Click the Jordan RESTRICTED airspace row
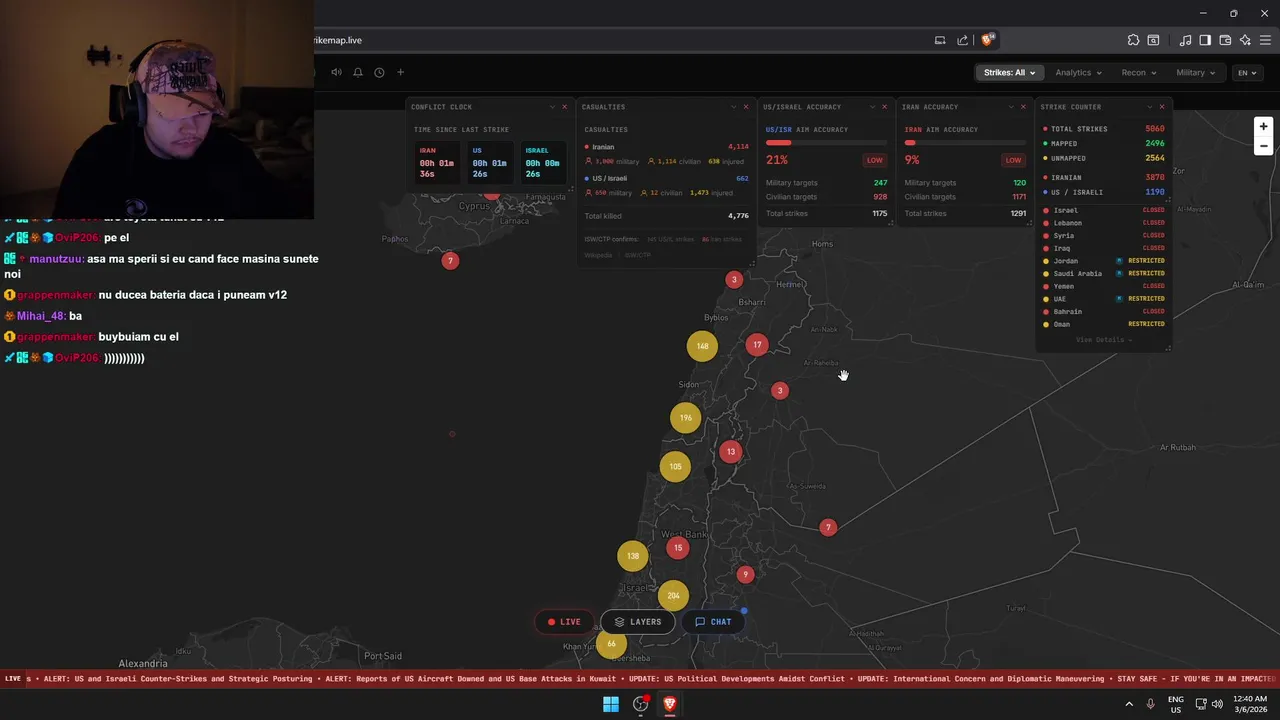Viewport: 1280px width, 720px height. [x=1104, y=261]
